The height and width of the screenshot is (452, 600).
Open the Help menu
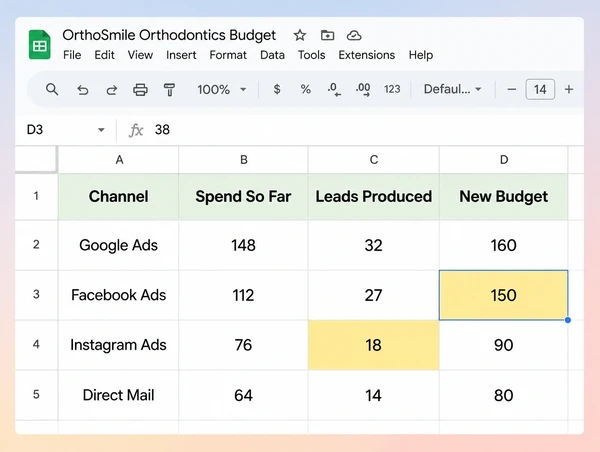pyautogui.click(x=421, y=55)
